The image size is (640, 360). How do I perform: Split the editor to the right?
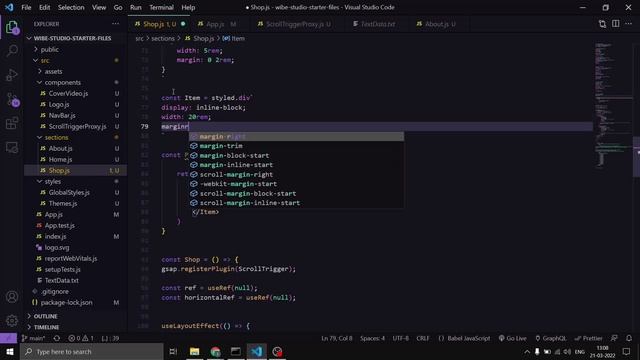coord(616,24)
